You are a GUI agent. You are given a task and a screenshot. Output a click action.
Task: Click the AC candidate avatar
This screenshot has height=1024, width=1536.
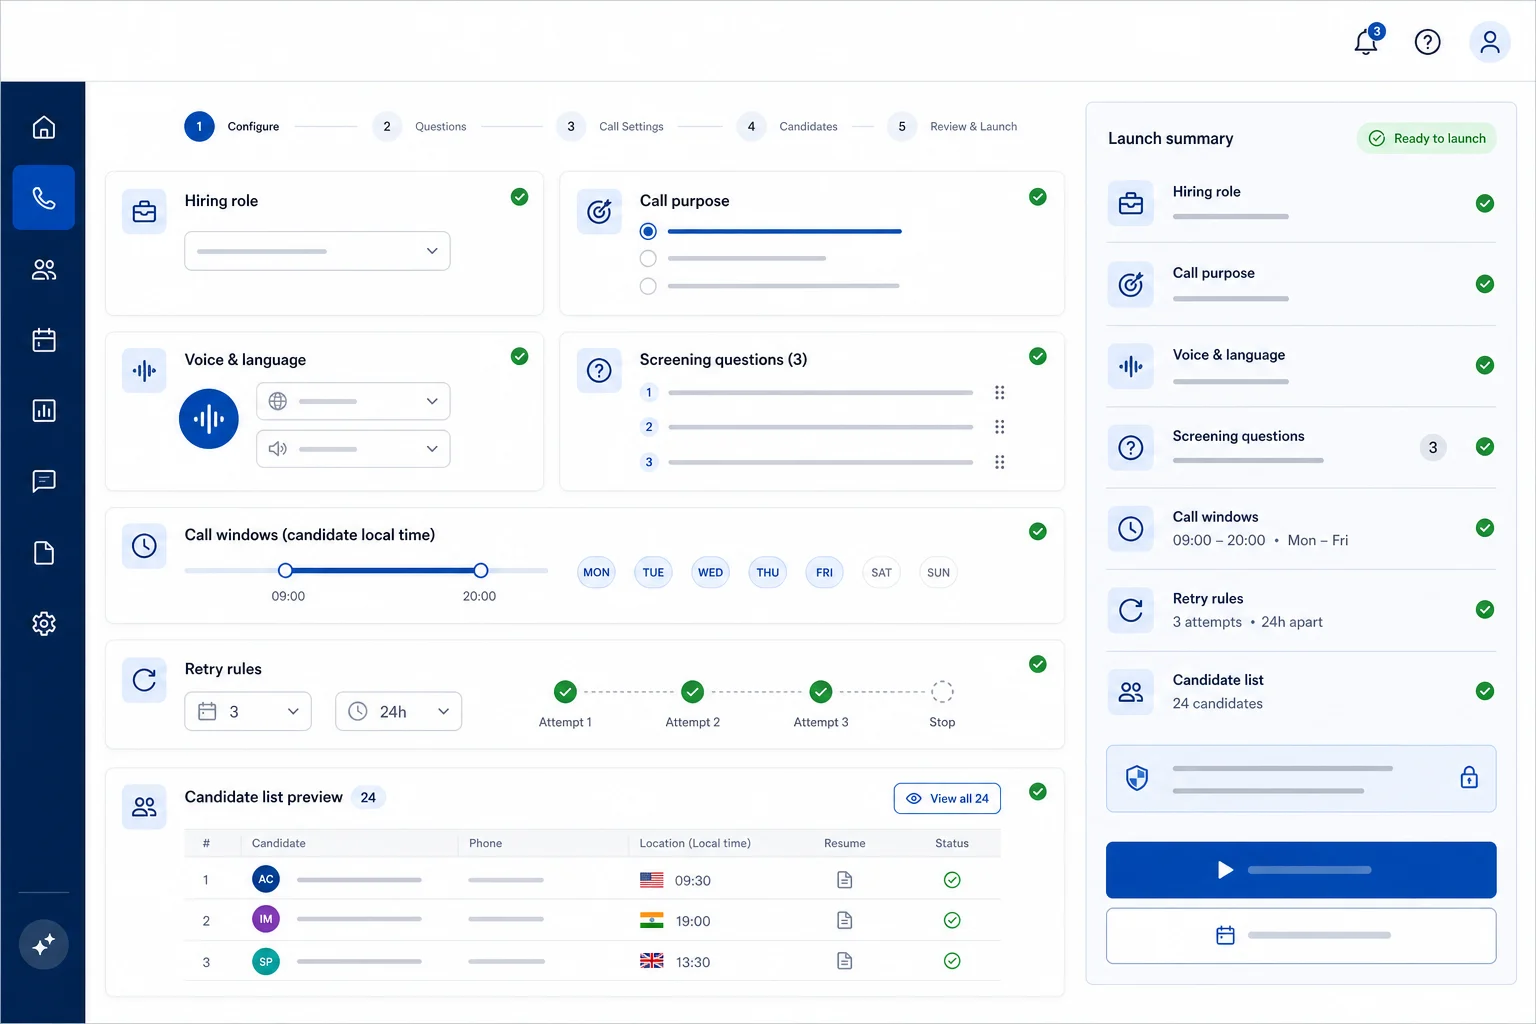tap(266, 879)
